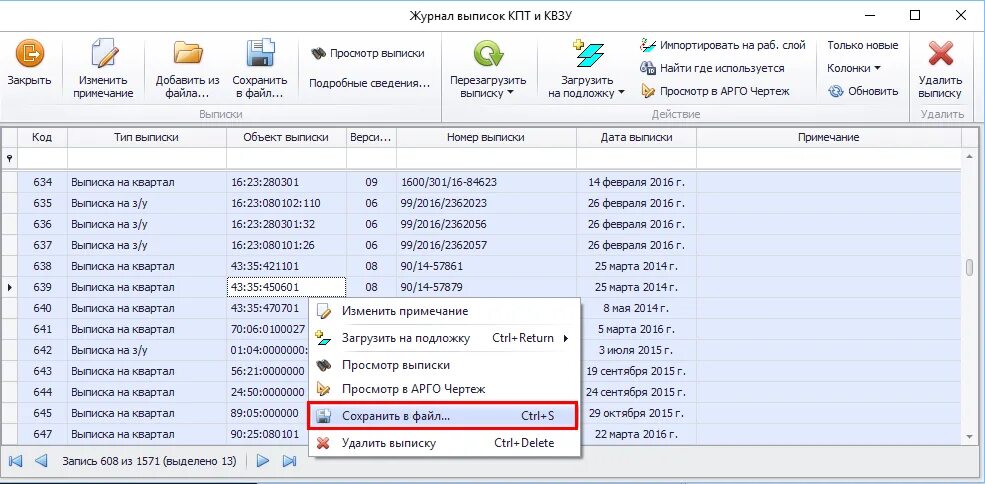Select Сохранить в файл... in context menu
This screenshot has width=985, height=484.
click(x=445, y=416)
